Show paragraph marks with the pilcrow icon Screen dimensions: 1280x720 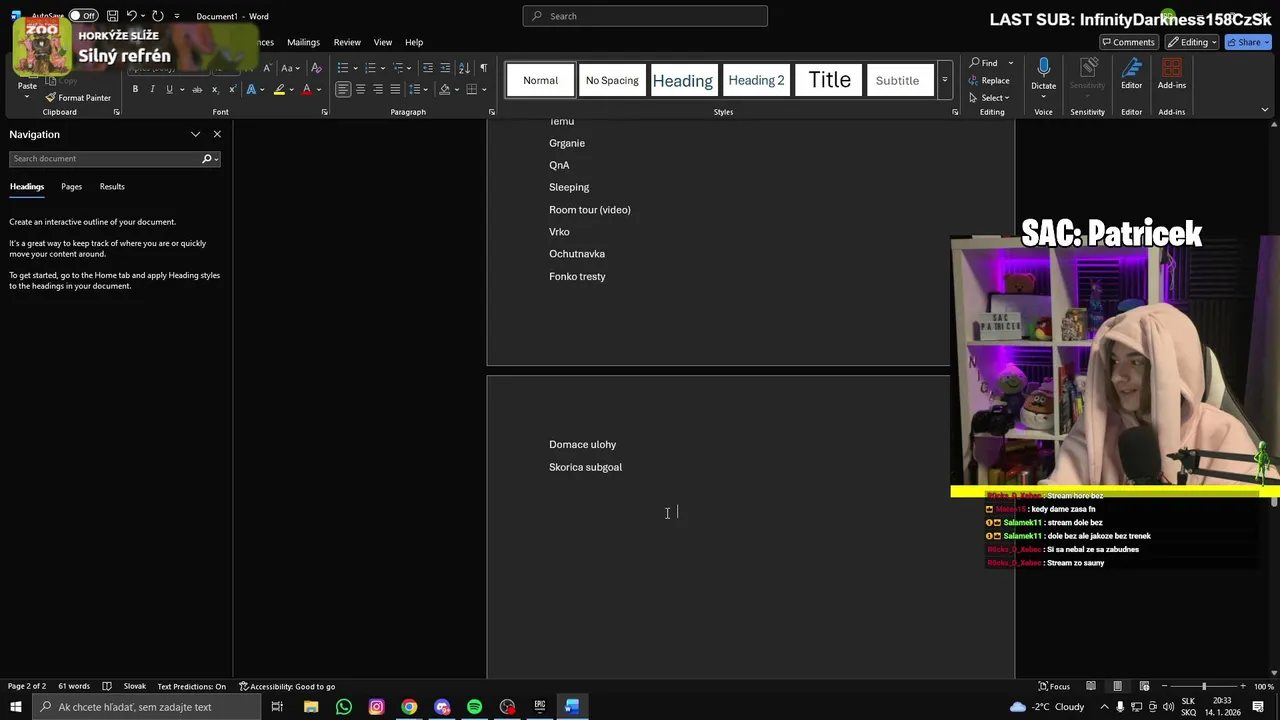point(483,68)
